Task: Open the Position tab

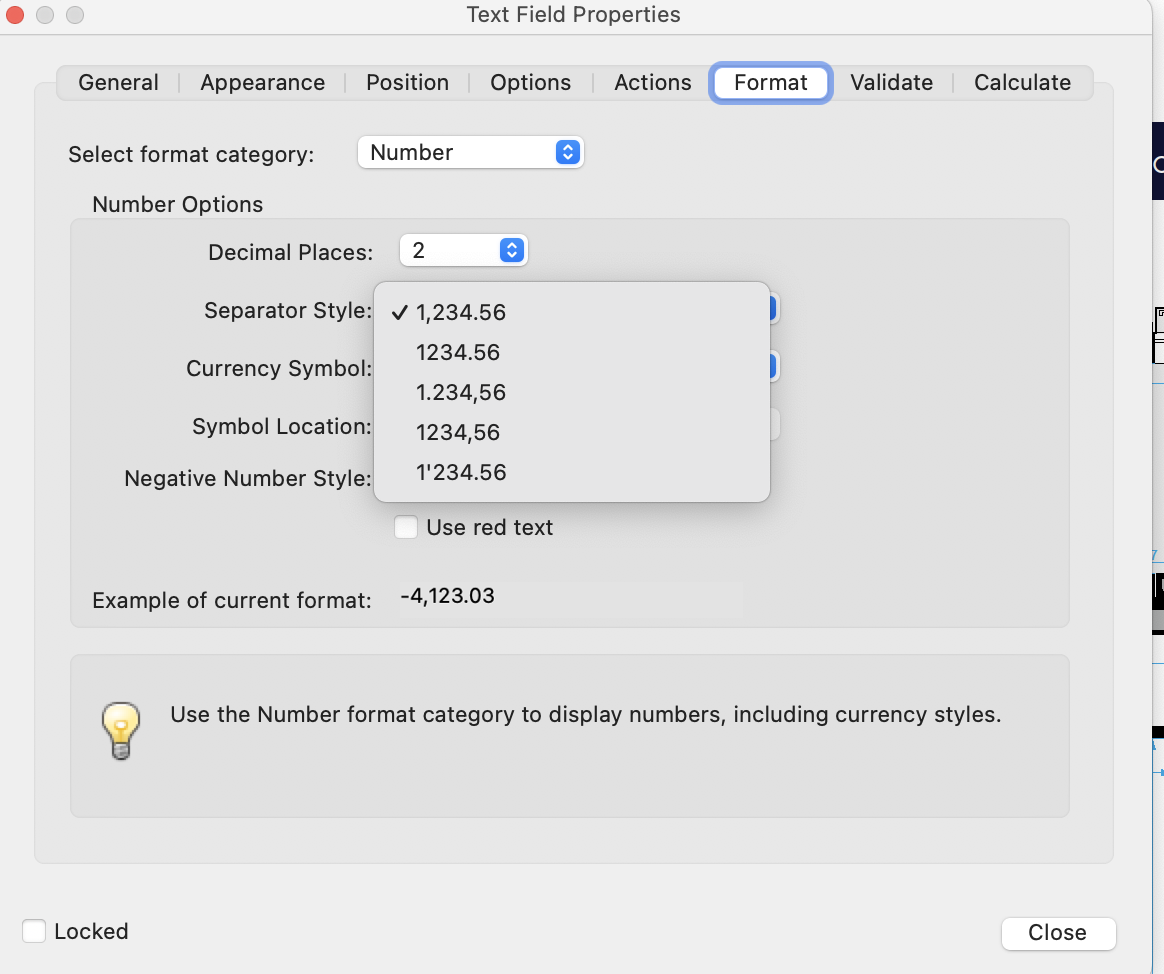Action: click(407, 82)
